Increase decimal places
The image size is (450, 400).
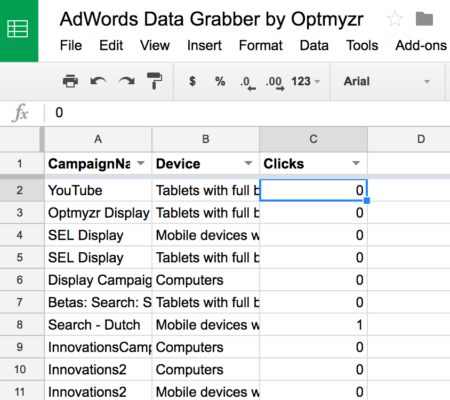click(275, 83)
